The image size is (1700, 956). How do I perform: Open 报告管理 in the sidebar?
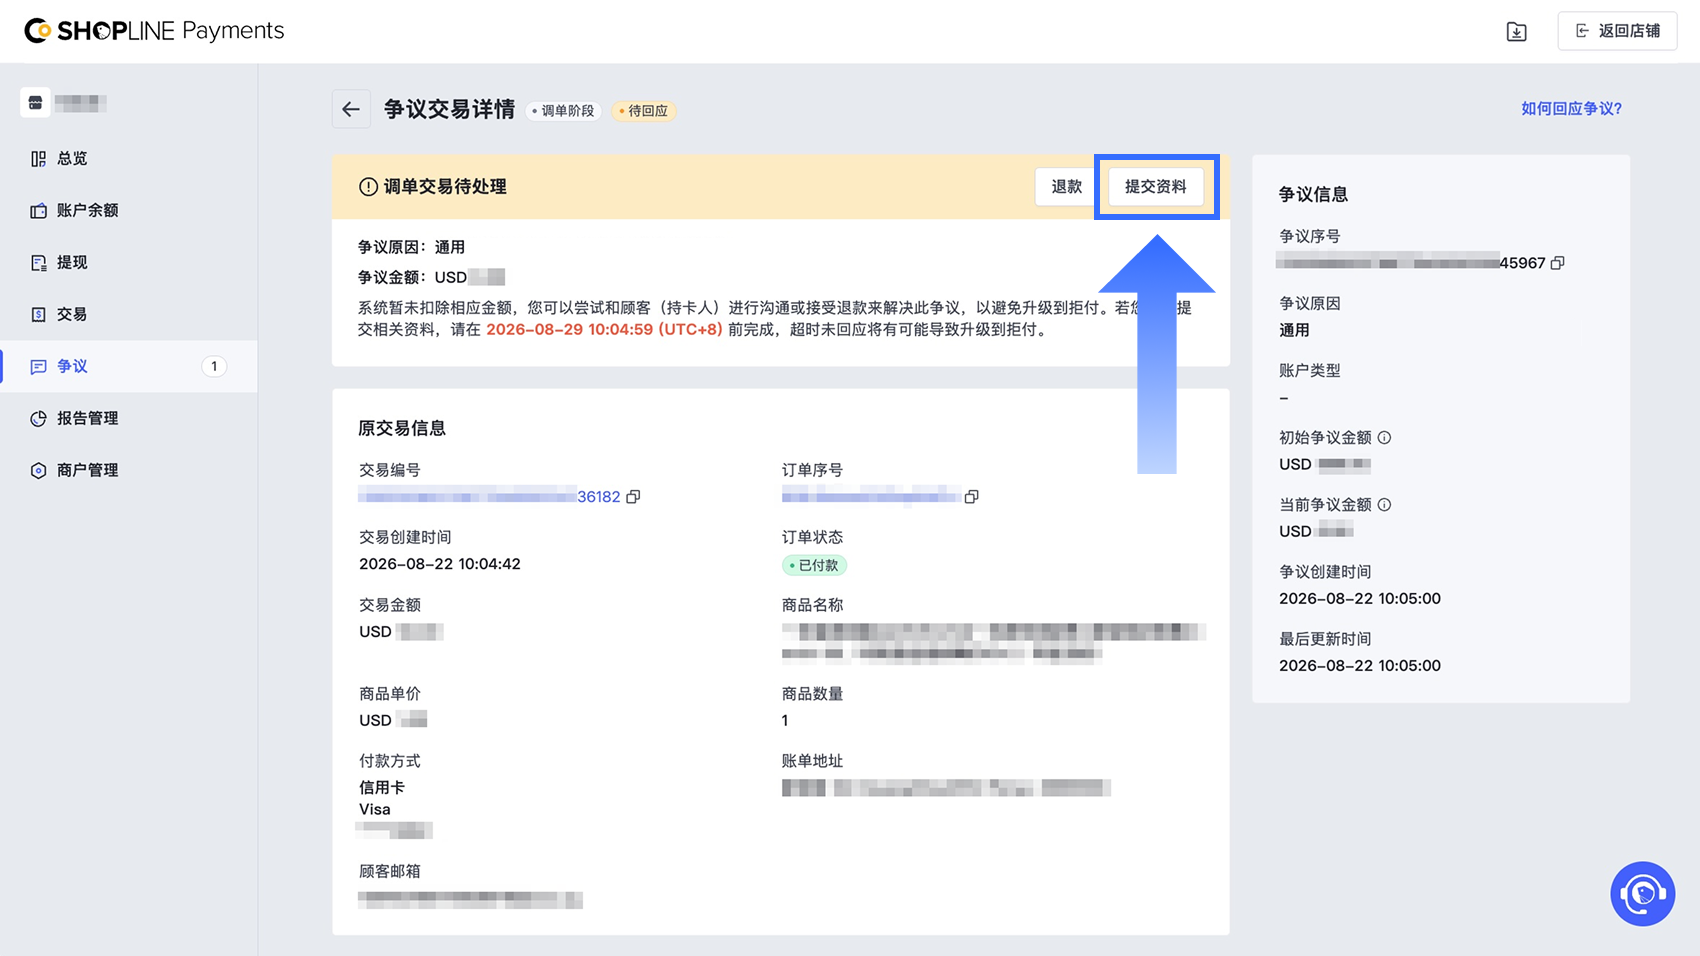point(128,418)
